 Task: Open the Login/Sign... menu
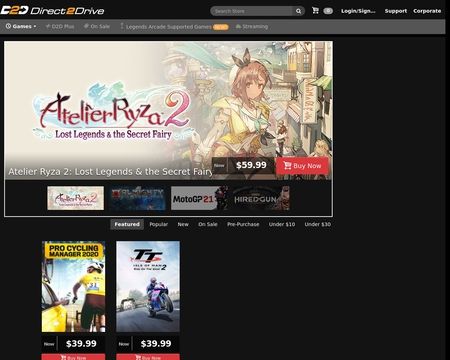[358, 11]
